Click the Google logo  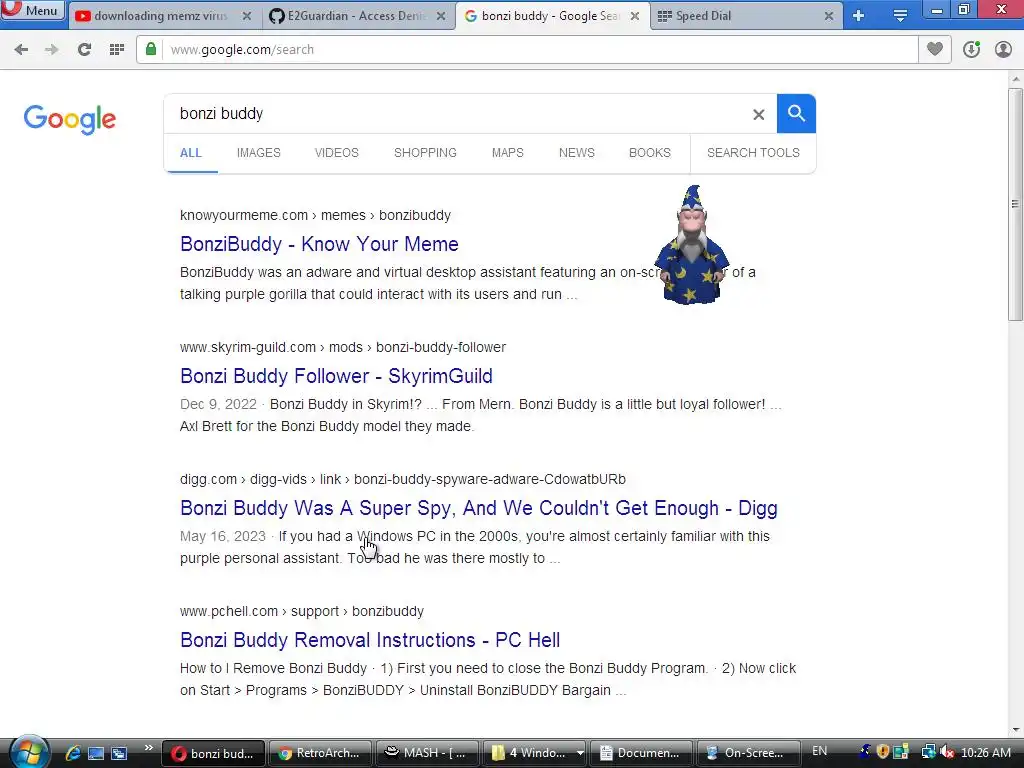pos(69,119)
